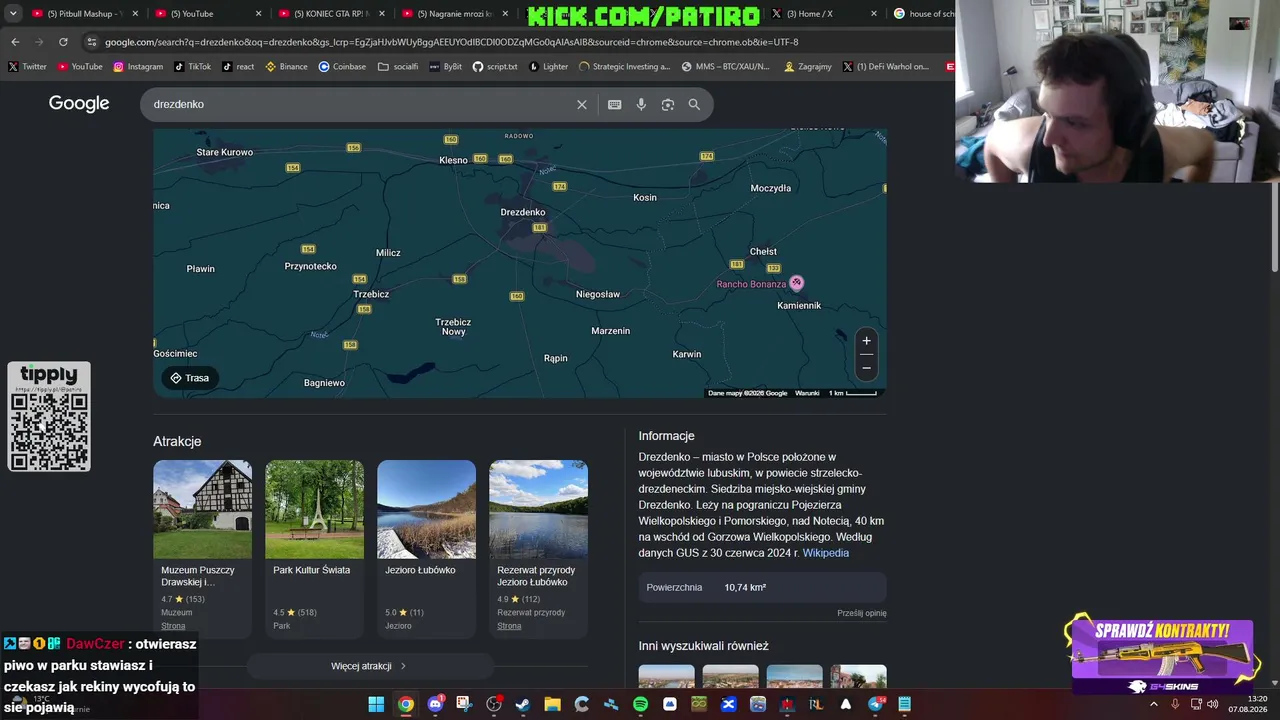Open the Lighter bookmark
1280x720 pixels.
tap(548, 67)
